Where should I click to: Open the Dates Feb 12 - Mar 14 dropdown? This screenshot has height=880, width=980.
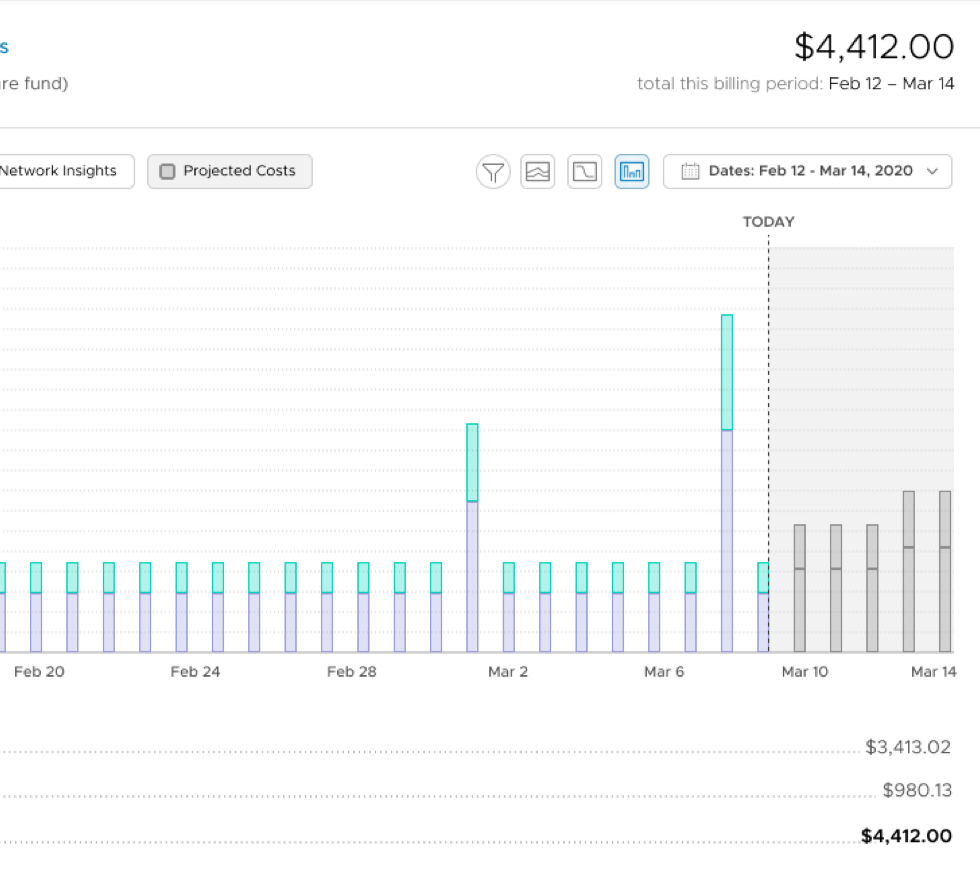pyautogui.click(x=808, y=171)
